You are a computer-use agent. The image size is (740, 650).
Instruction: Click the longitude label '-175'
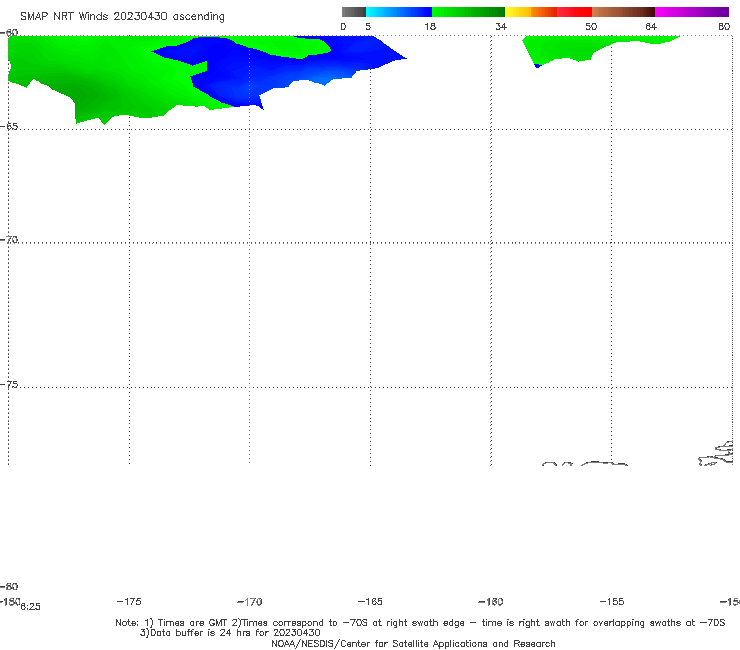(x=129, y=601)
